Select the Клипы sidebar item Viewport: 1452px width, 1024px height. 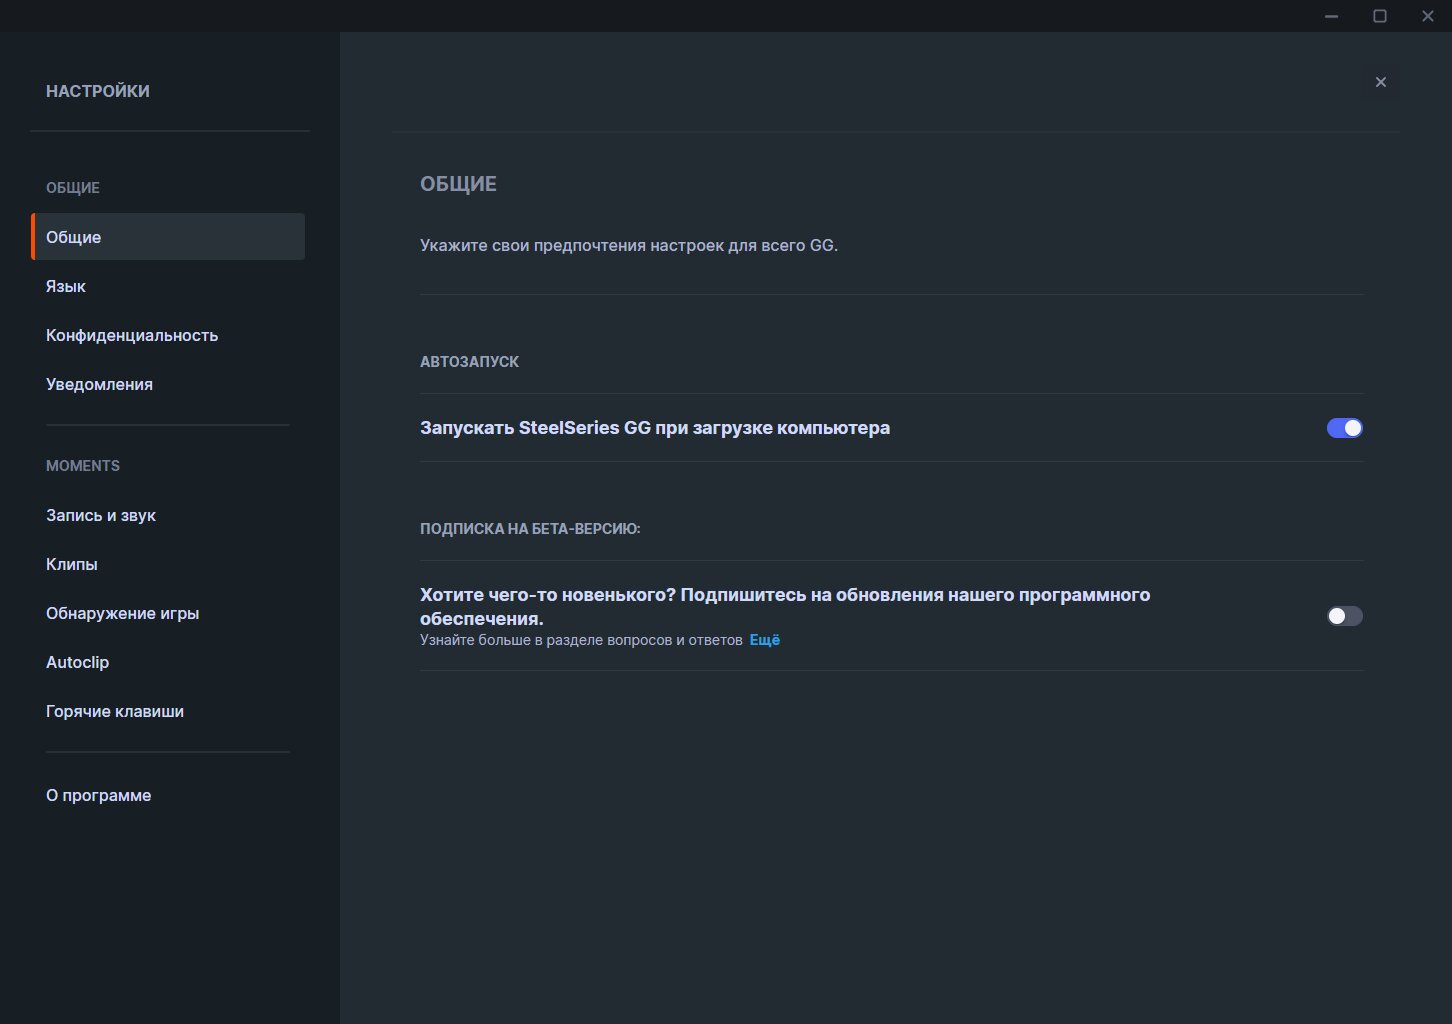click(72, 564)
